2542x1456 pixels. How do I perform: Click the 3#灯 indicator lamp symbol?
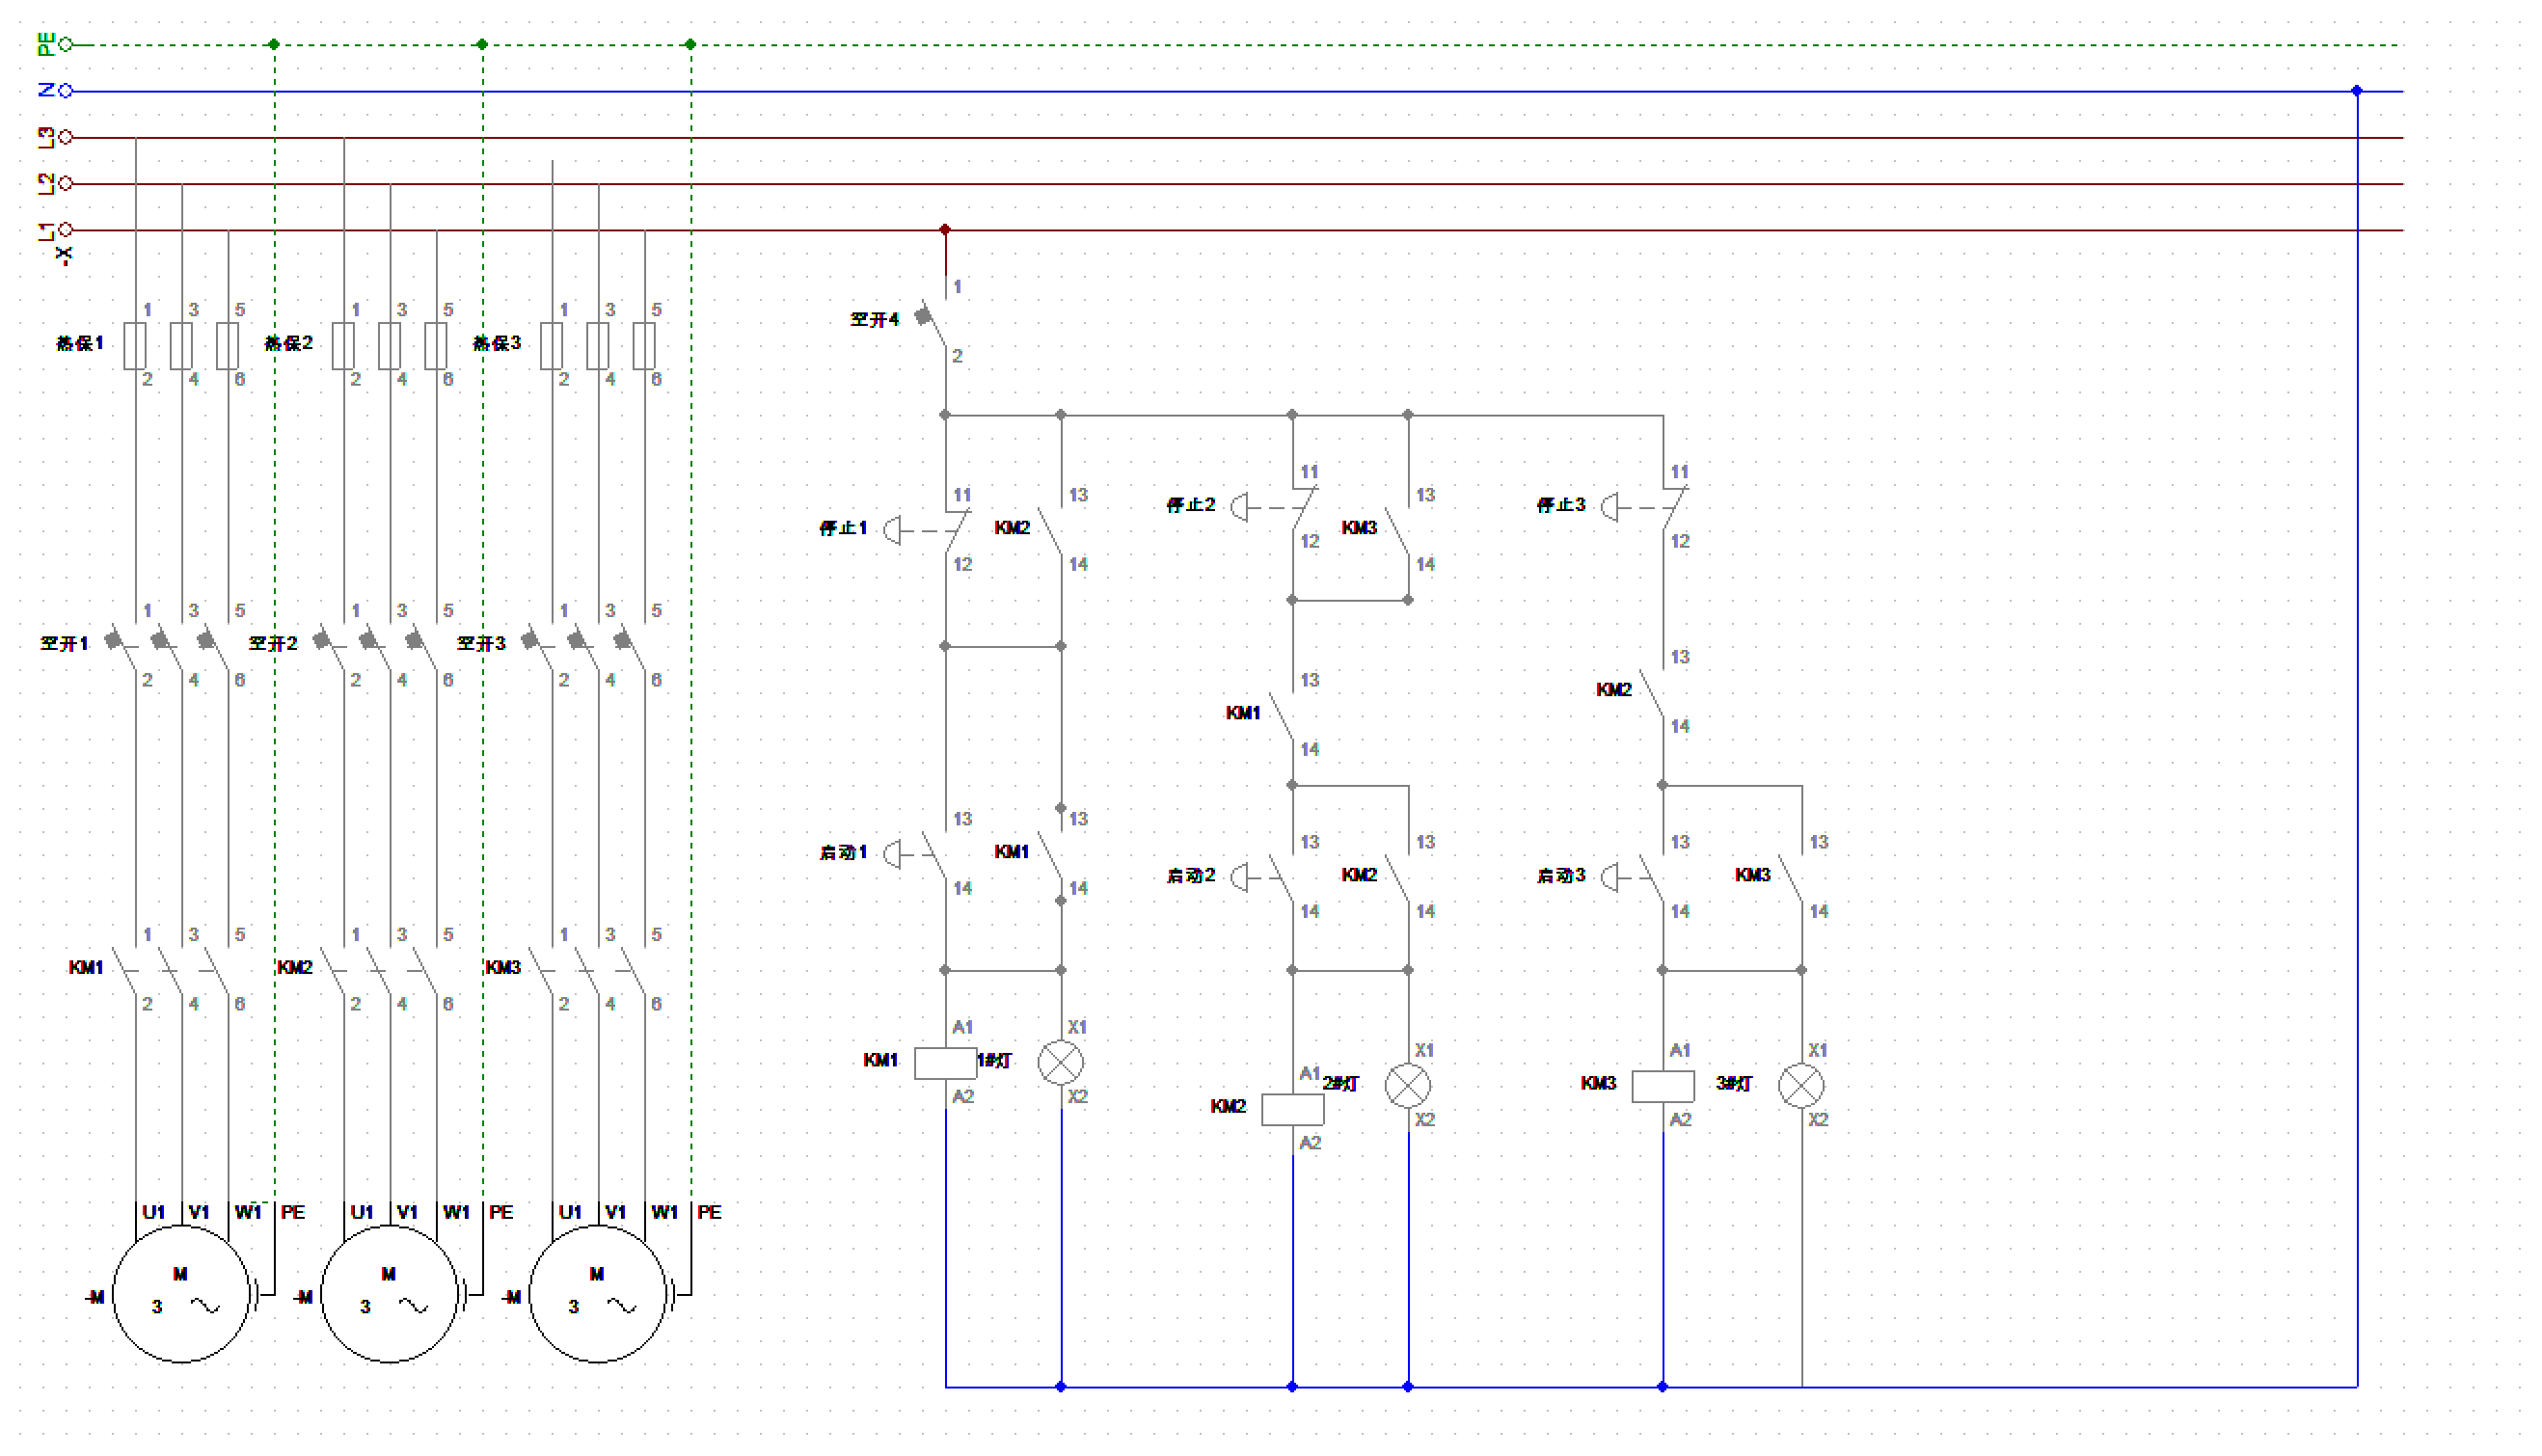(x=1801, y=1085)
